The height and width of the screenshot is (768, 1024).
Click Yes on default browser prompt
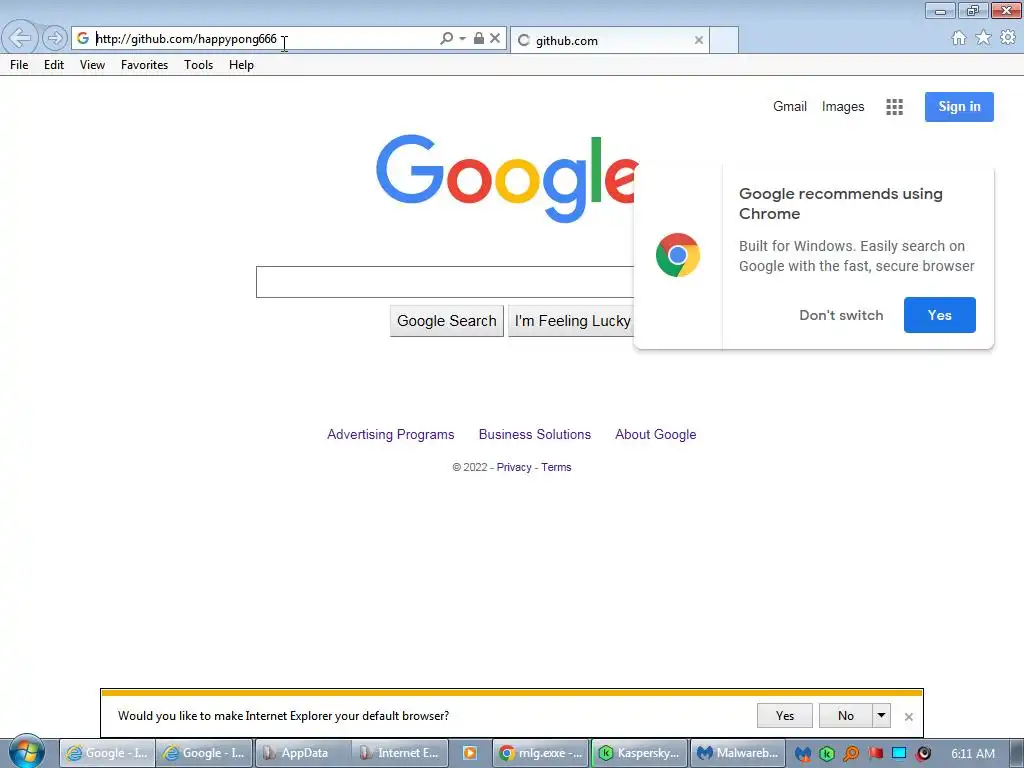pos(784,715)
